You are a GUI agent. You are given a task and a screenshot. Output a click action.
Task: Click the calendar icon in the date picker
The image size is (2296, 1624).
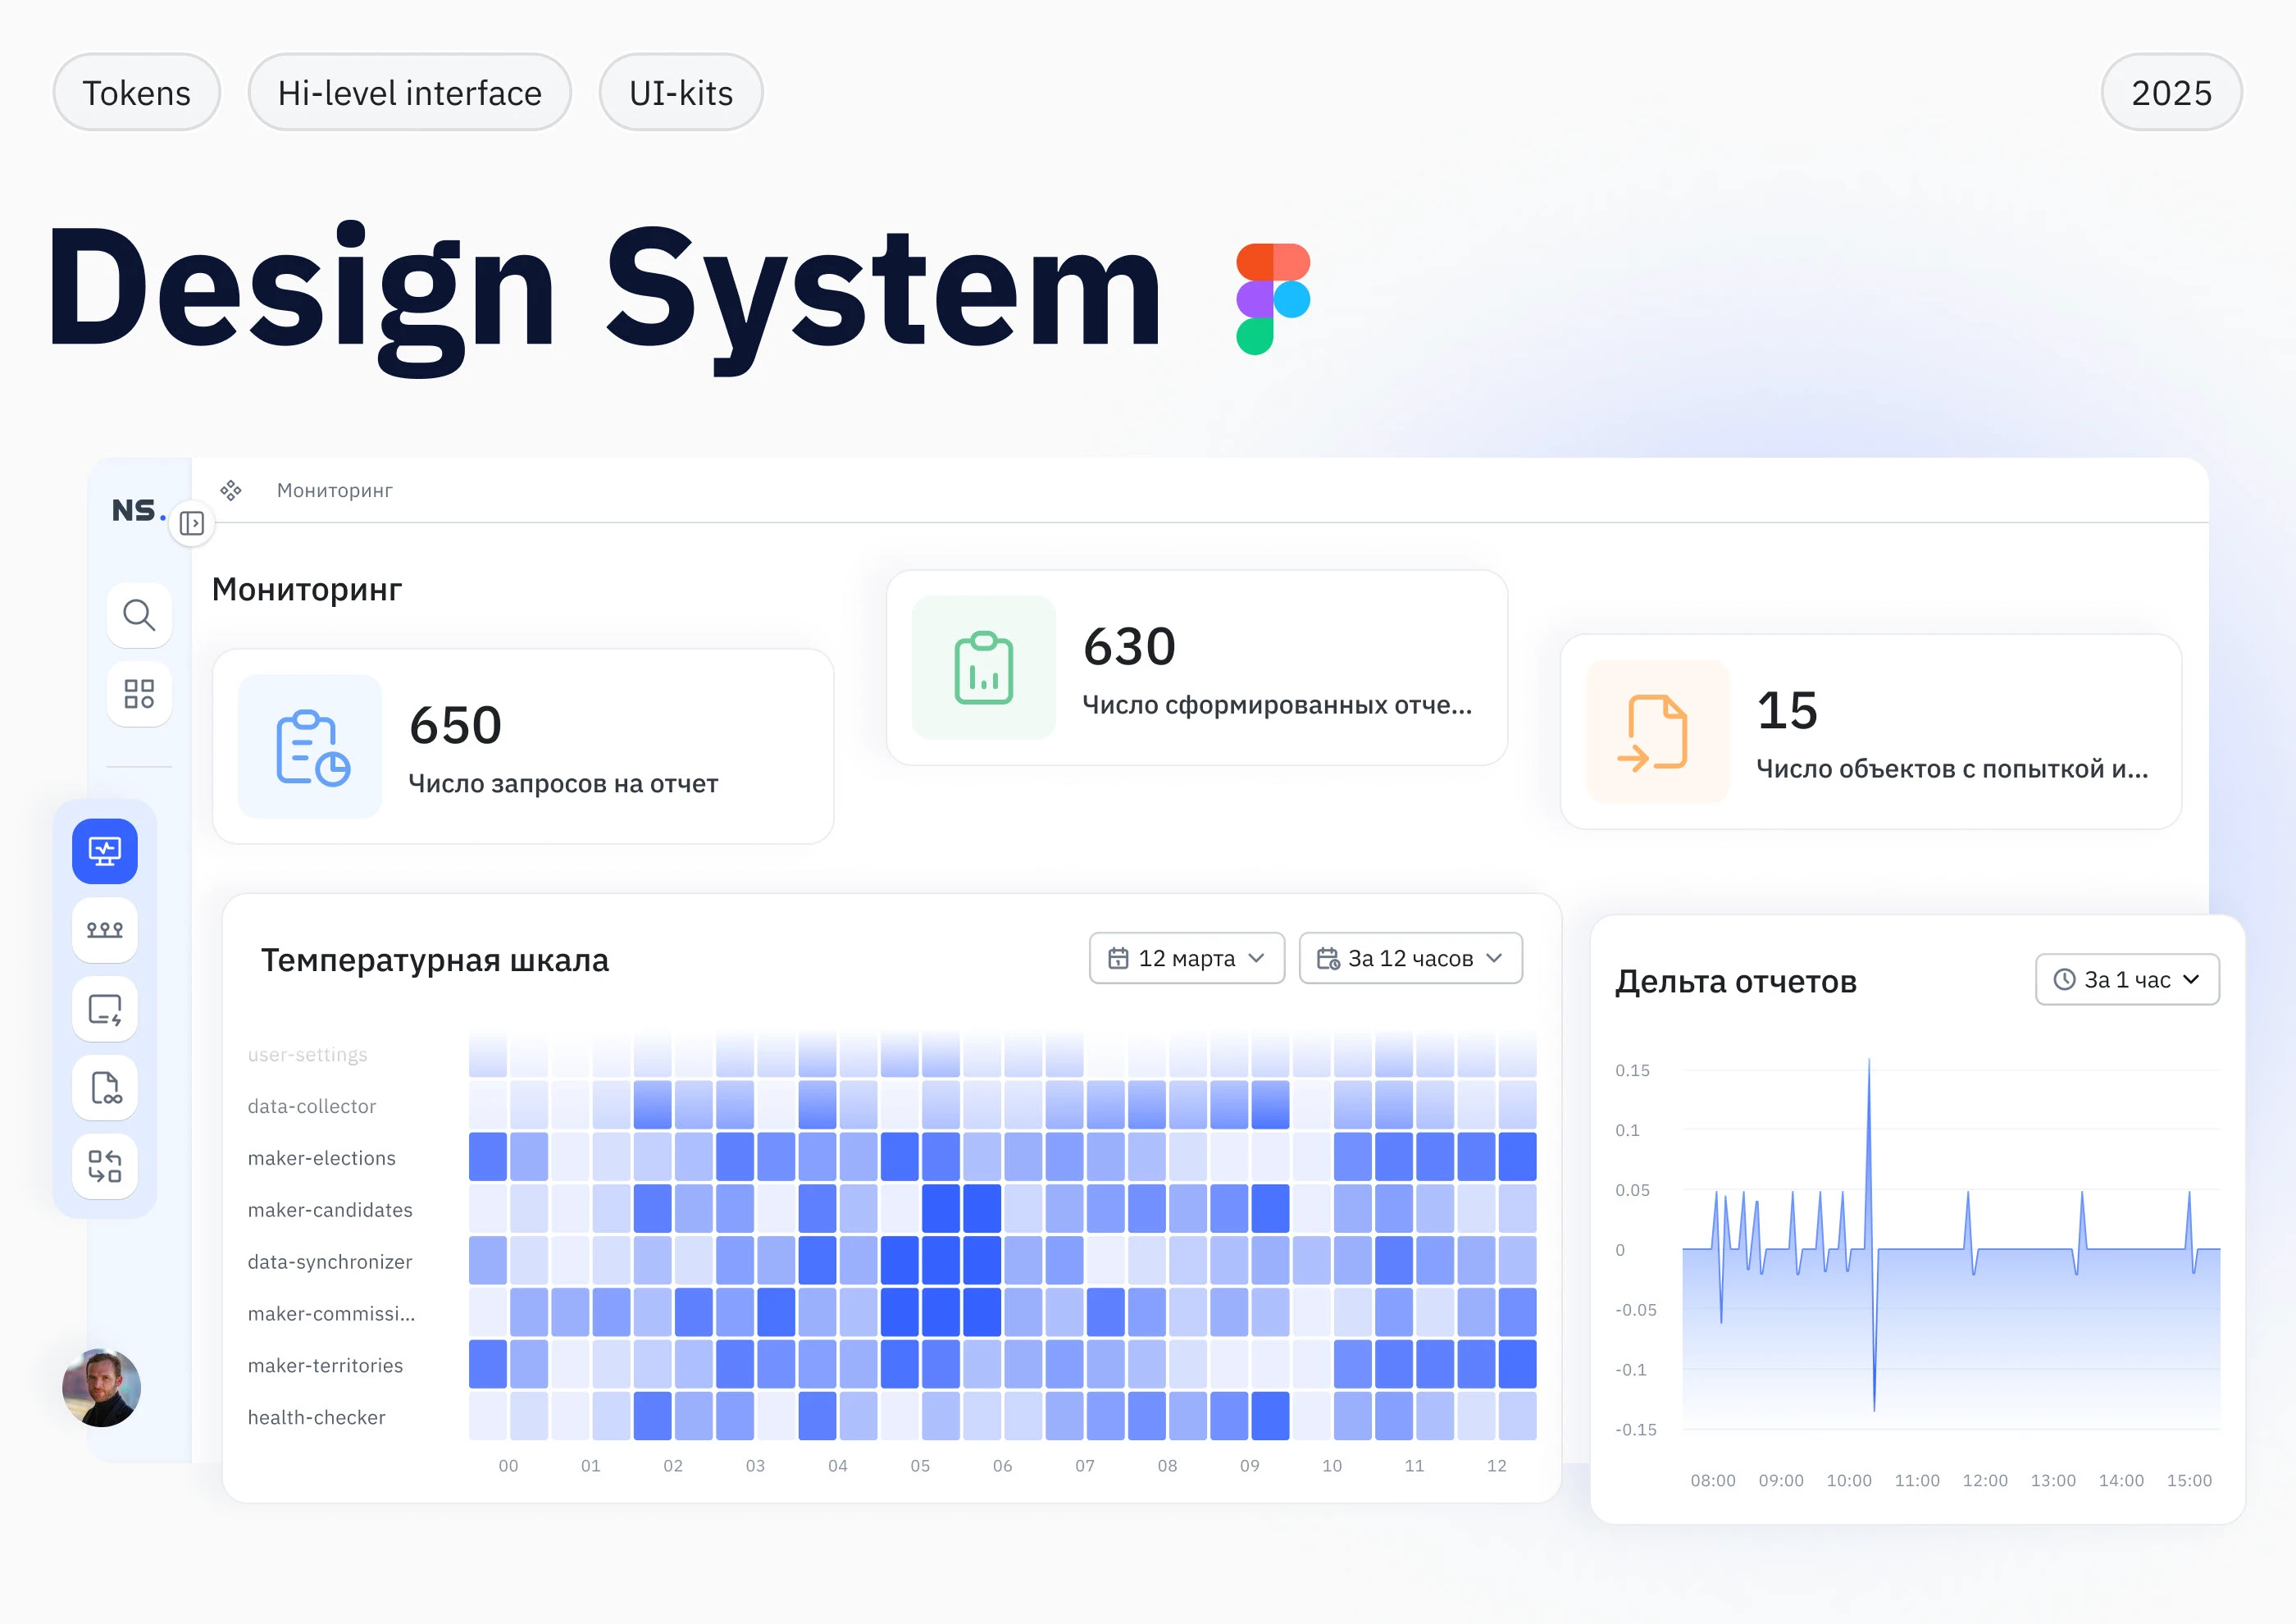point(1121,957)
